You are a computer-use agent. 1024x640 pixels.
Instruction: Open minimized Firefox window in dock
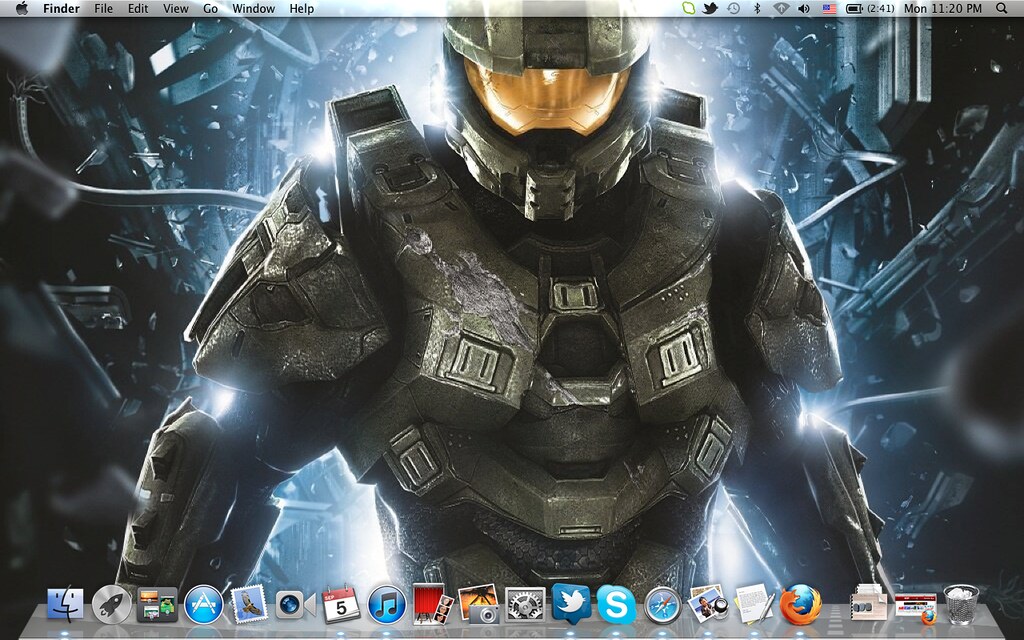pos(916,609)
